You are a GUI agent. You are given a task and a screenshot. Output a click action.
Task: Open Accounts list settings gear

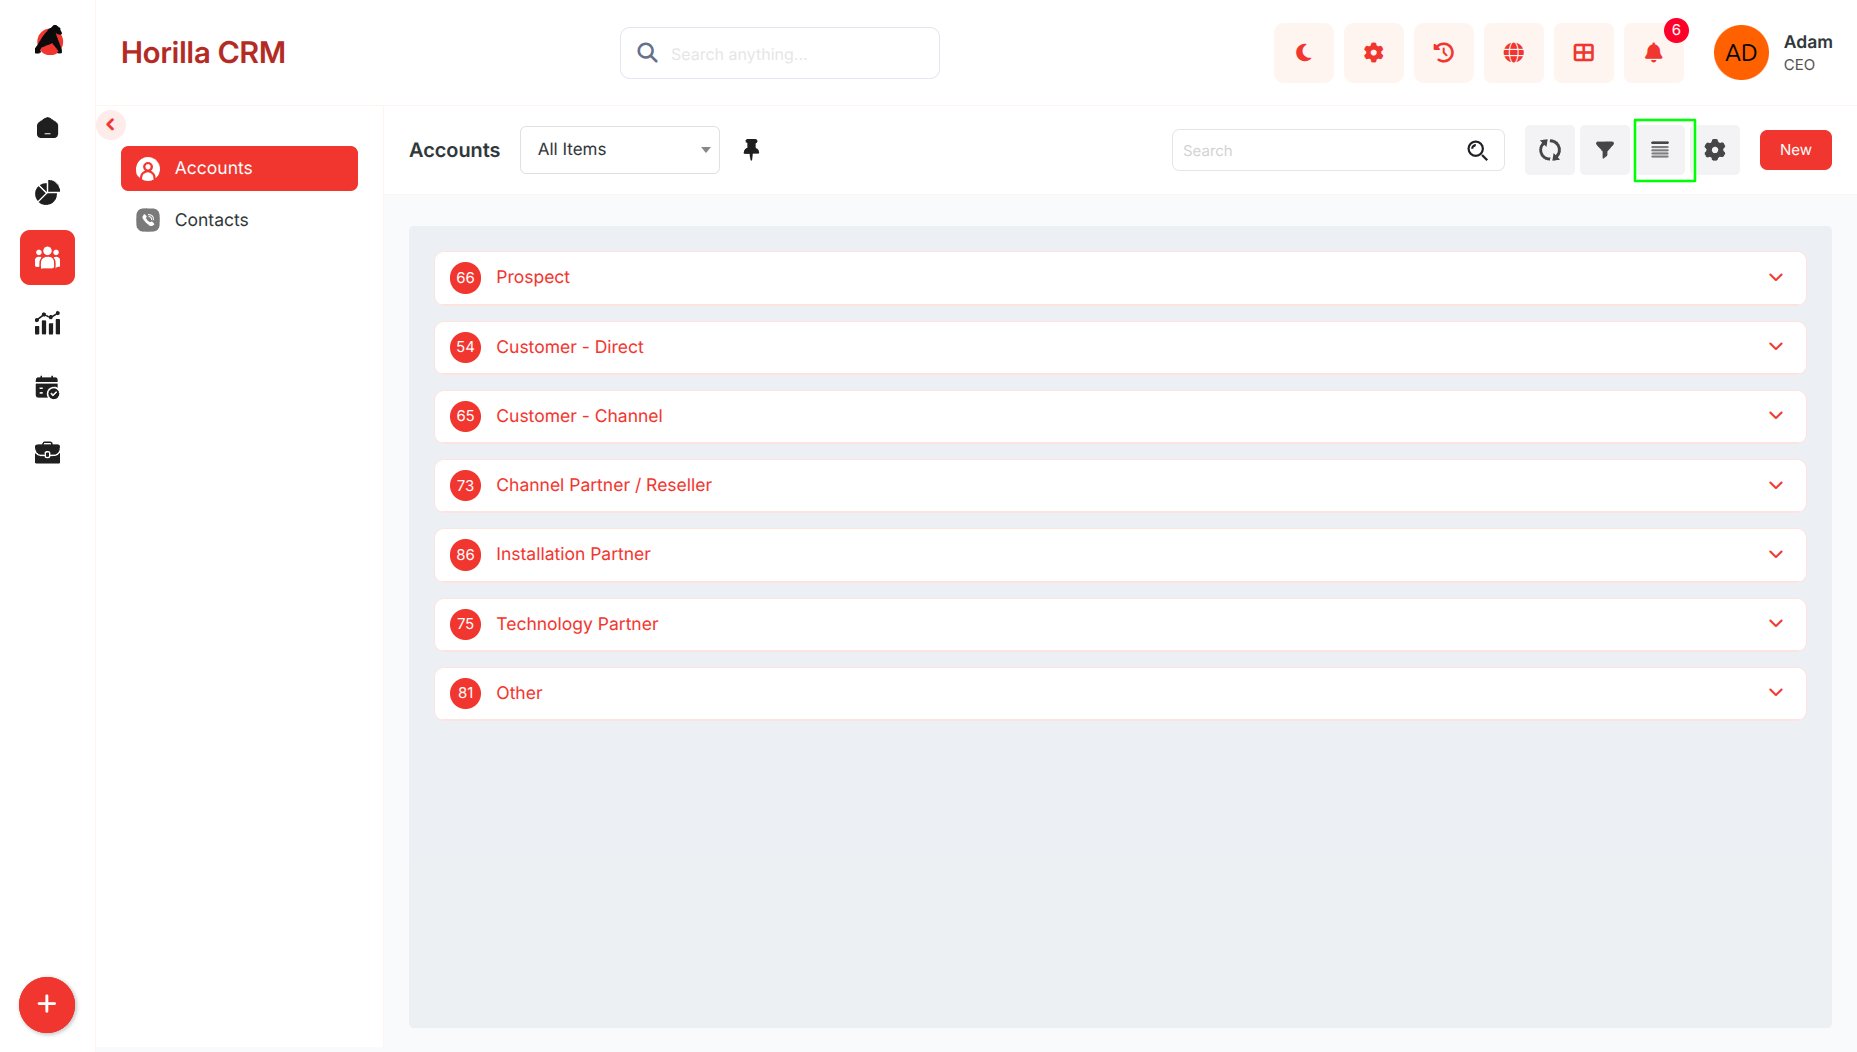coord(1715,150)
